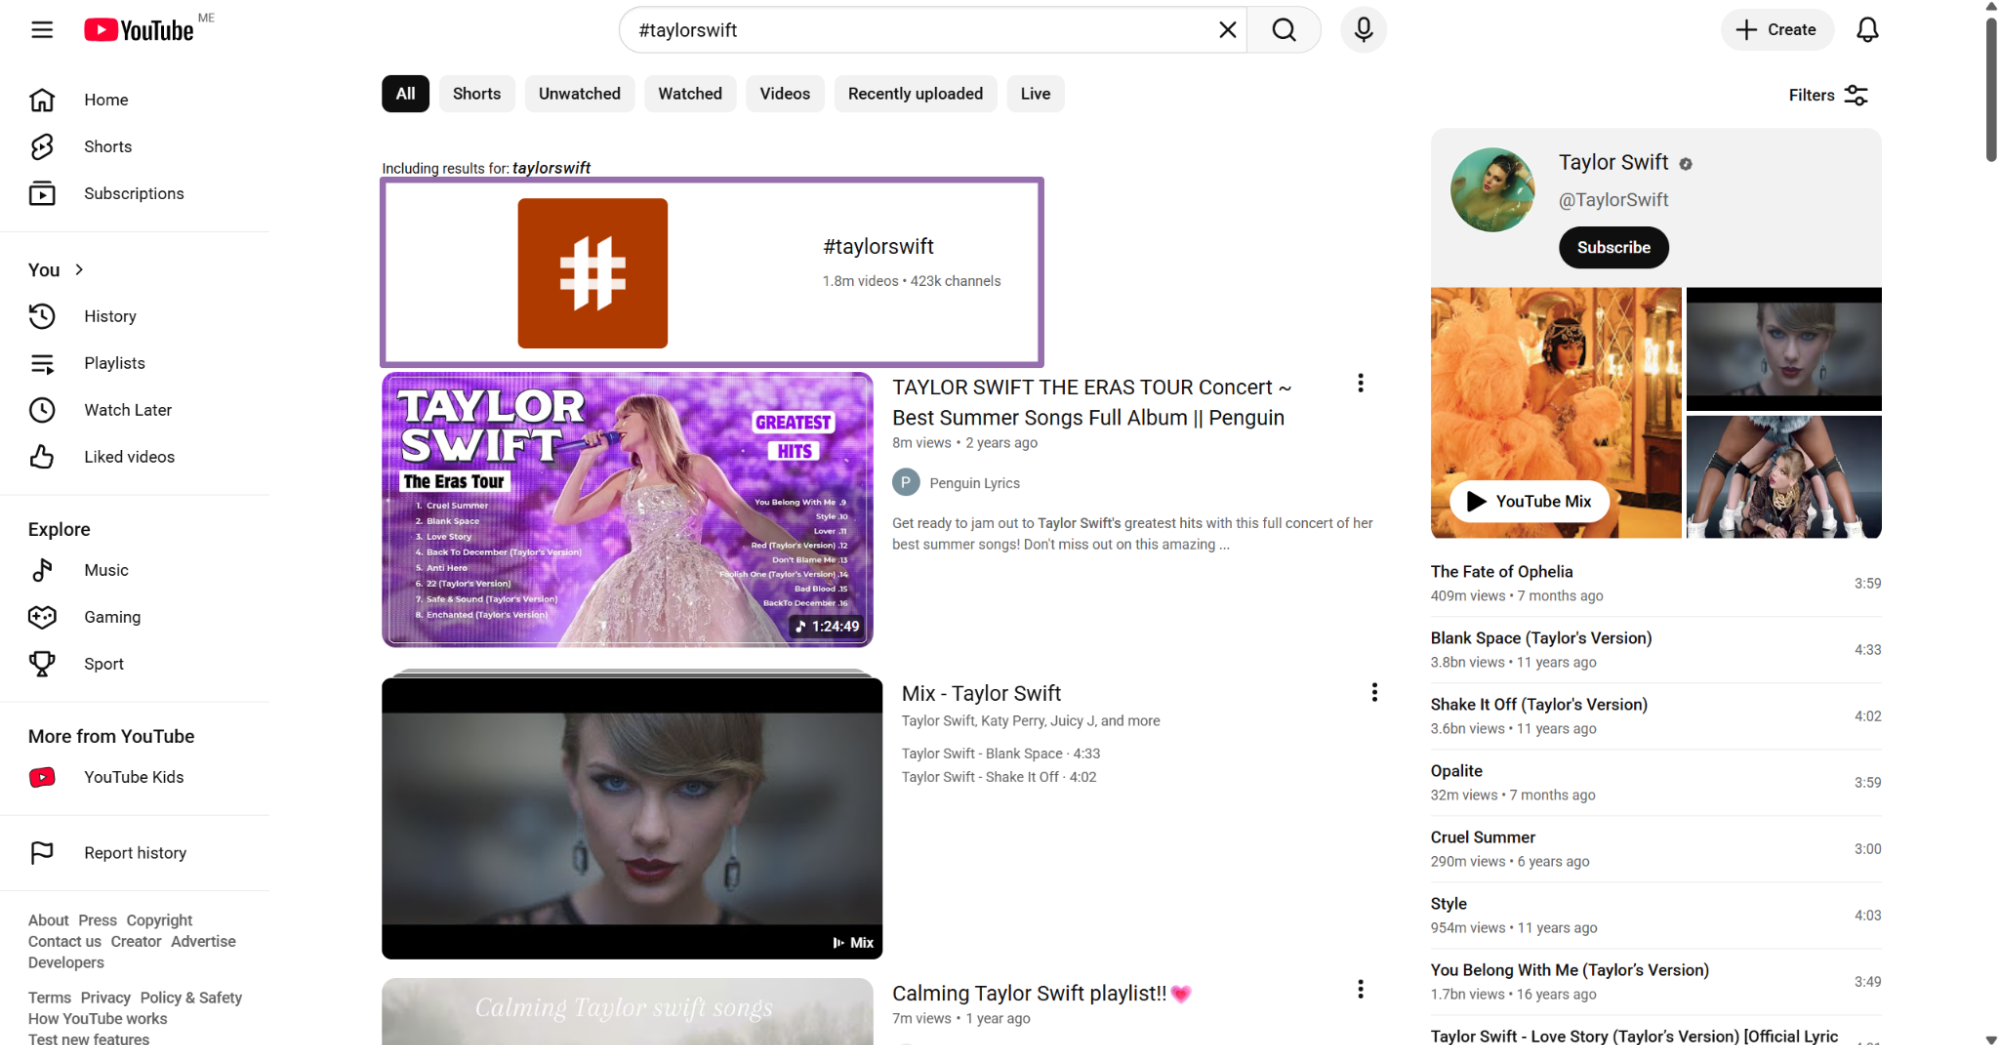Screen dimensions: 1999x1046
Task: Clear the search text with the X icon
Action: [1228, 30]
